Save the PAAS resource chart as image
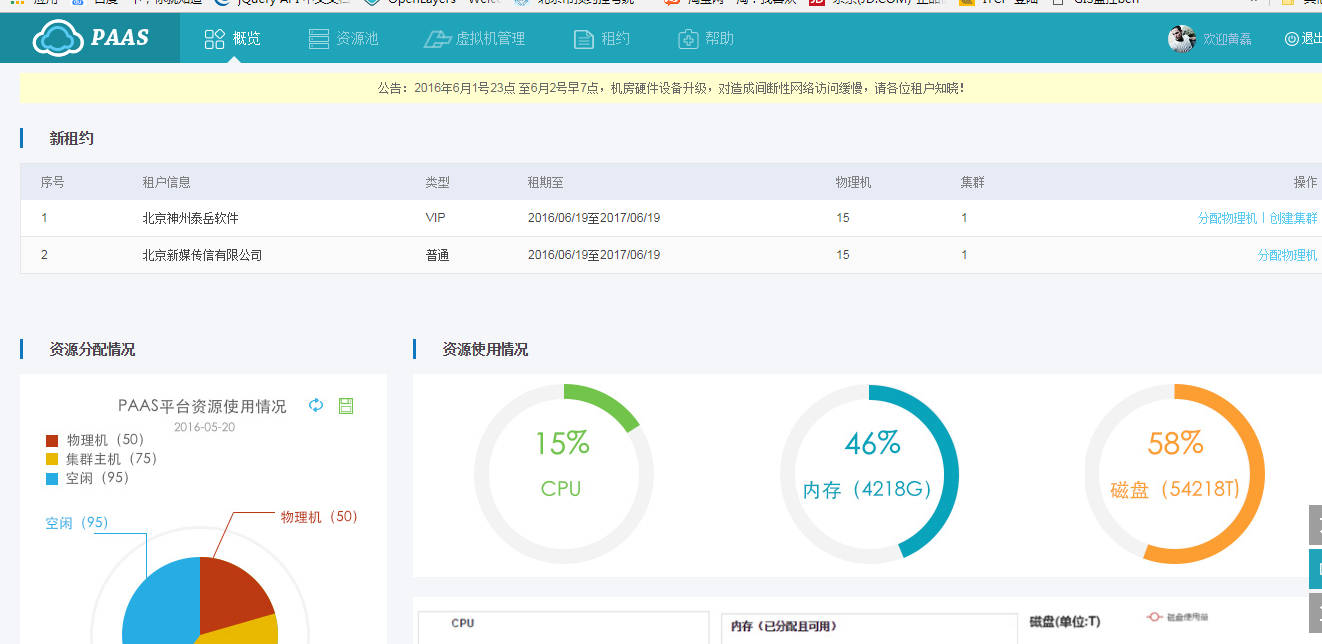 (x=346, y=405)
